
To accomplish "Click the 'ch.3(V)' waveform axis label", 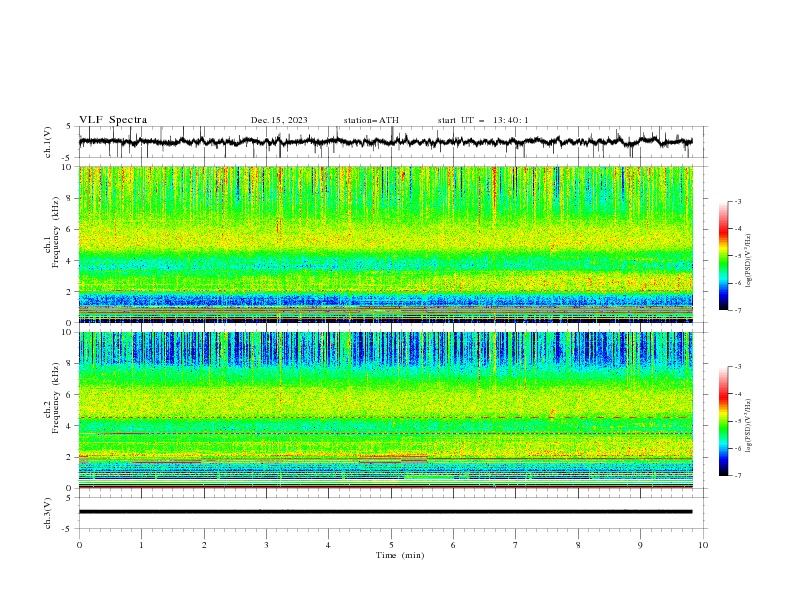I will (x=48, y=513).
